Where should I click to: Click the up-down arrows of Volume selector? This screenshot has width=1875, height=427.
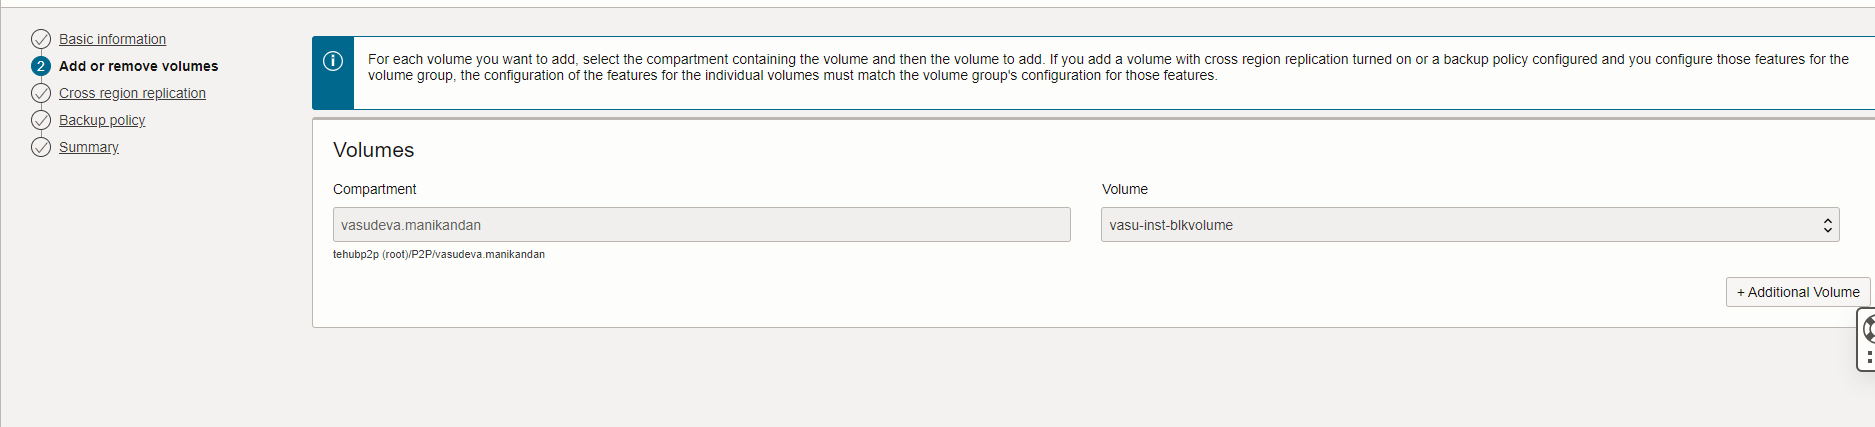pyautogui.click(x=1827, y=225)
